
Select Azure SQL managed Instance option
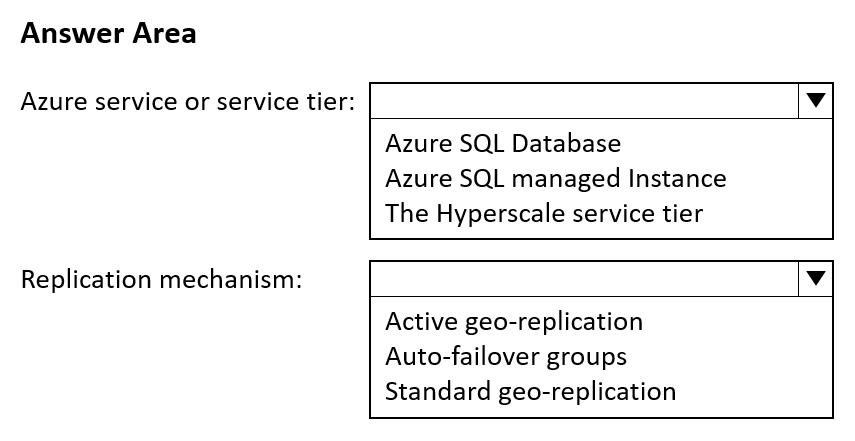[x=556, y=178]
